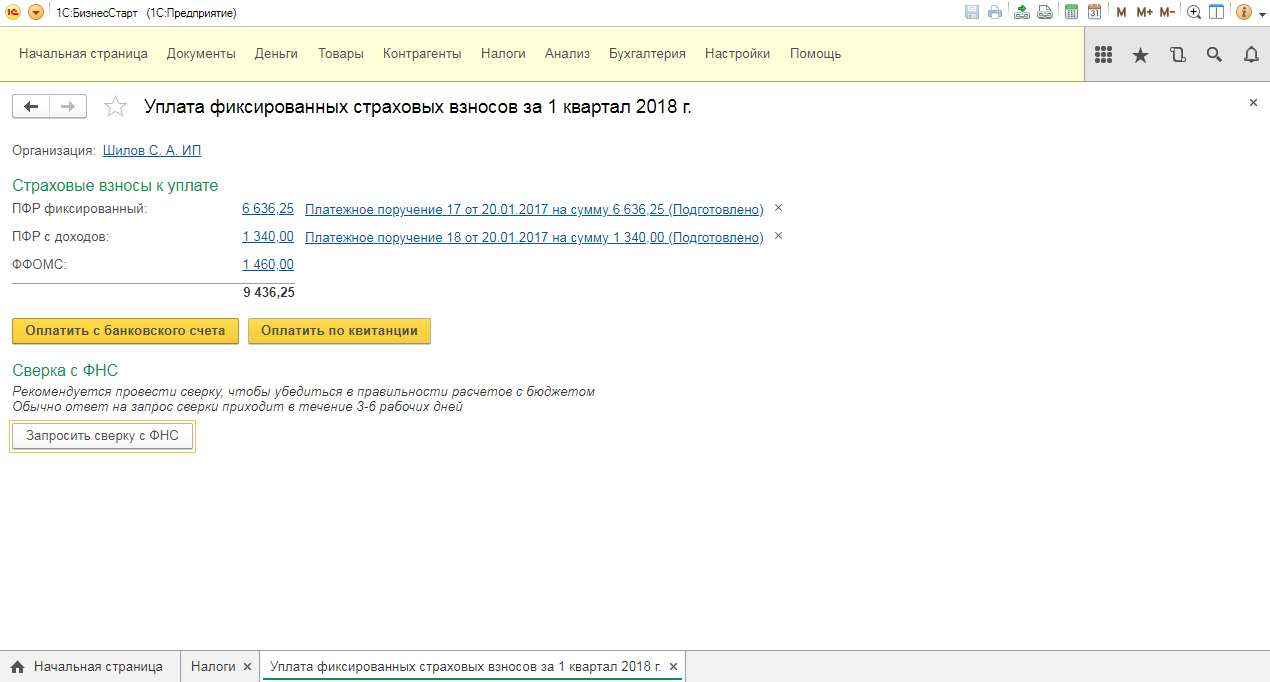1270x682 pixels.
Task: Open favorites star in the tools panel
Action: [x=1140, y=55]
